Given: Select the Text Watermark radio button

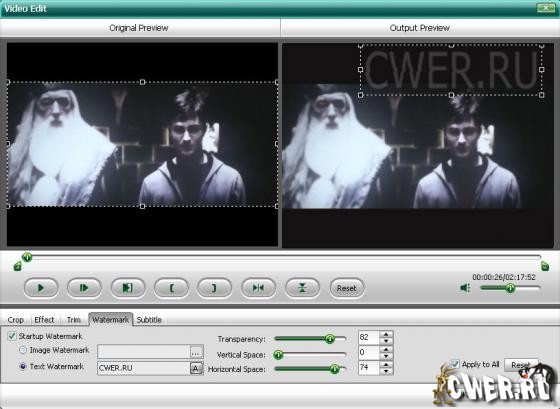Looking at the screenshot, I should (23, 366).
